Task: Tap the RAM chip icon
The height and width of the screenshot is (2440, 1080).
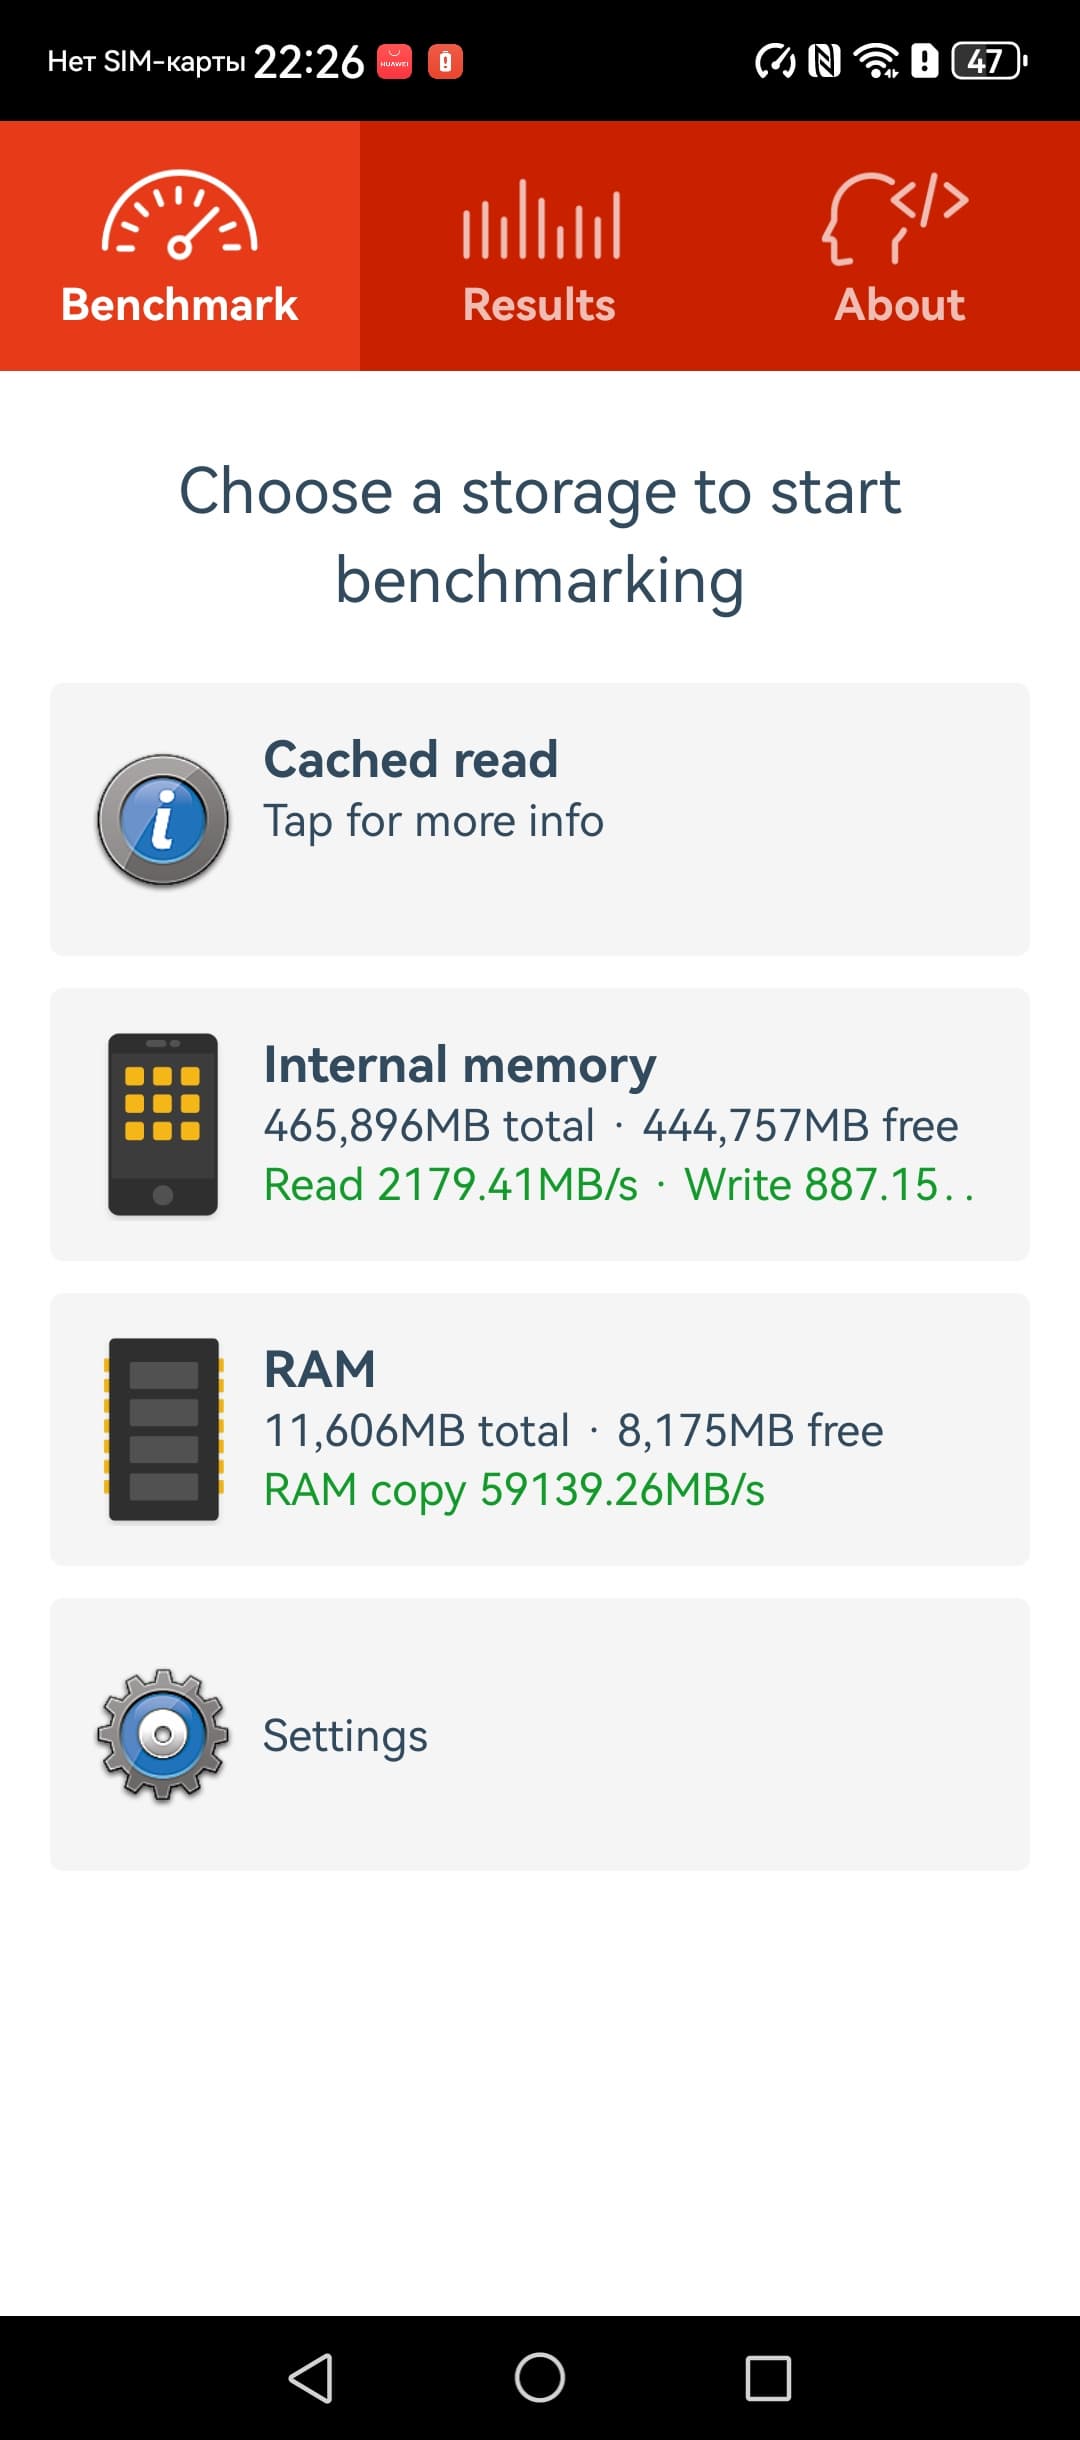Action: pos(163,1429)
